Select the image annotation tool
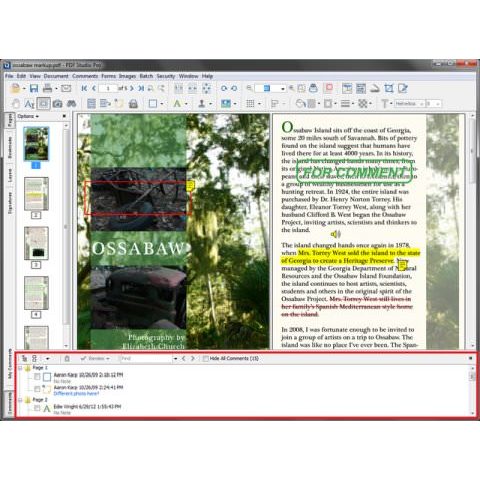 (x=226, y=104)
